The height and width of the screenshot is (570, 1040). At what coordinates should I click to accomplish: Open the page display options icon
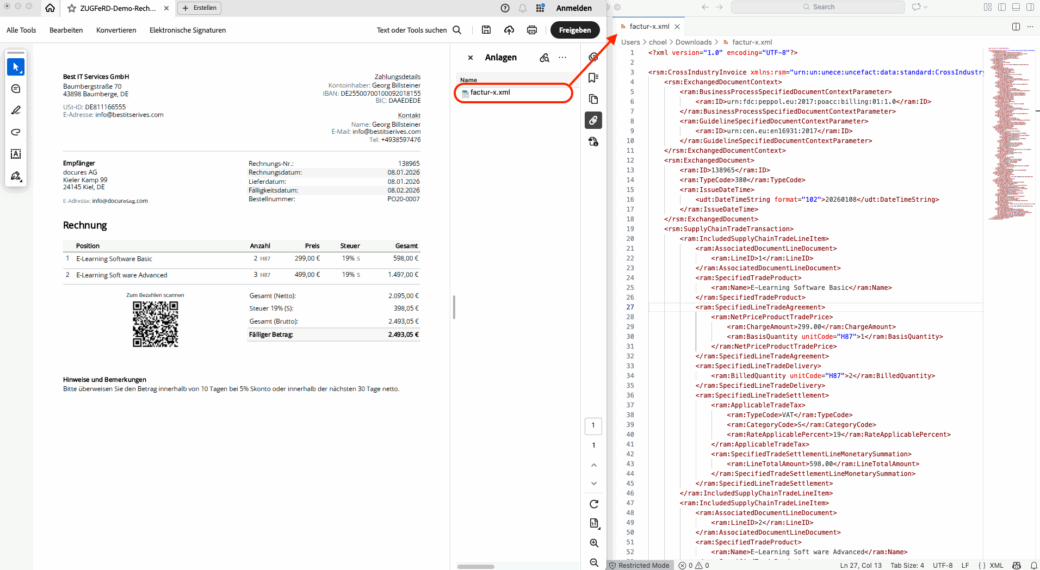pos(594,524)
